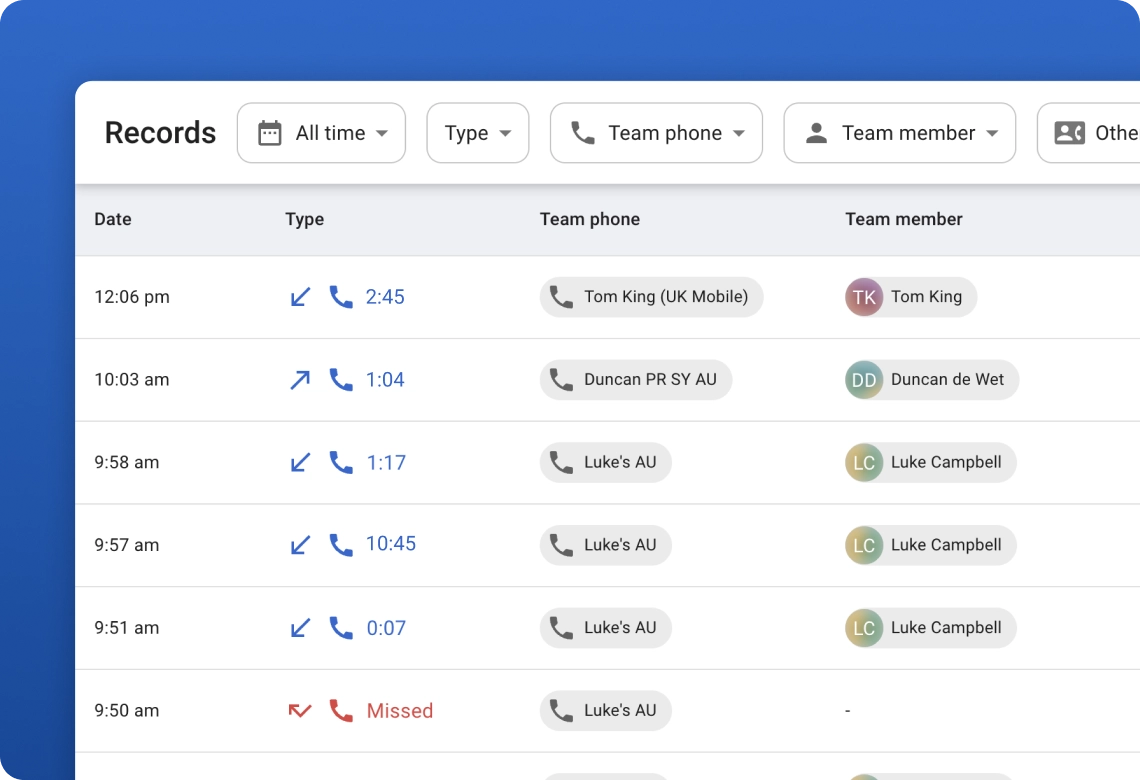The height and width of the screenshot is (780, 1140).
Task: Open the Other filter dropdown with contact icon
Action: pos(1088,133)
